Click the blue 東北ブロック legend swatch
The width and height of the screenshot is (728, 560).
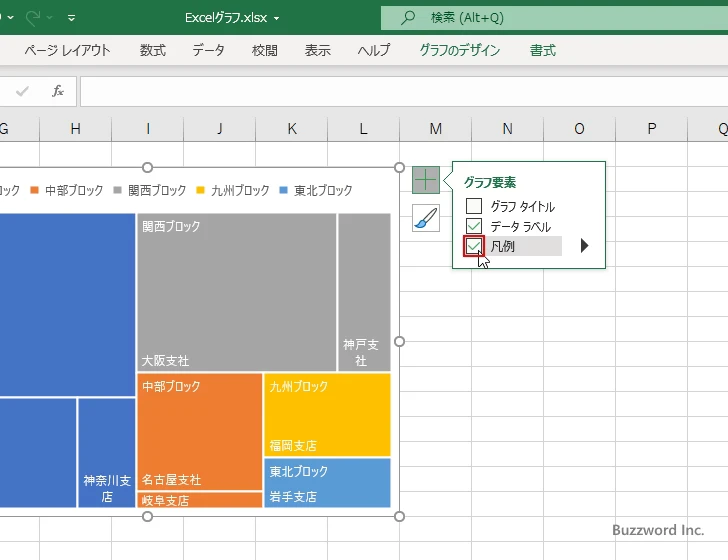point(284,190)
